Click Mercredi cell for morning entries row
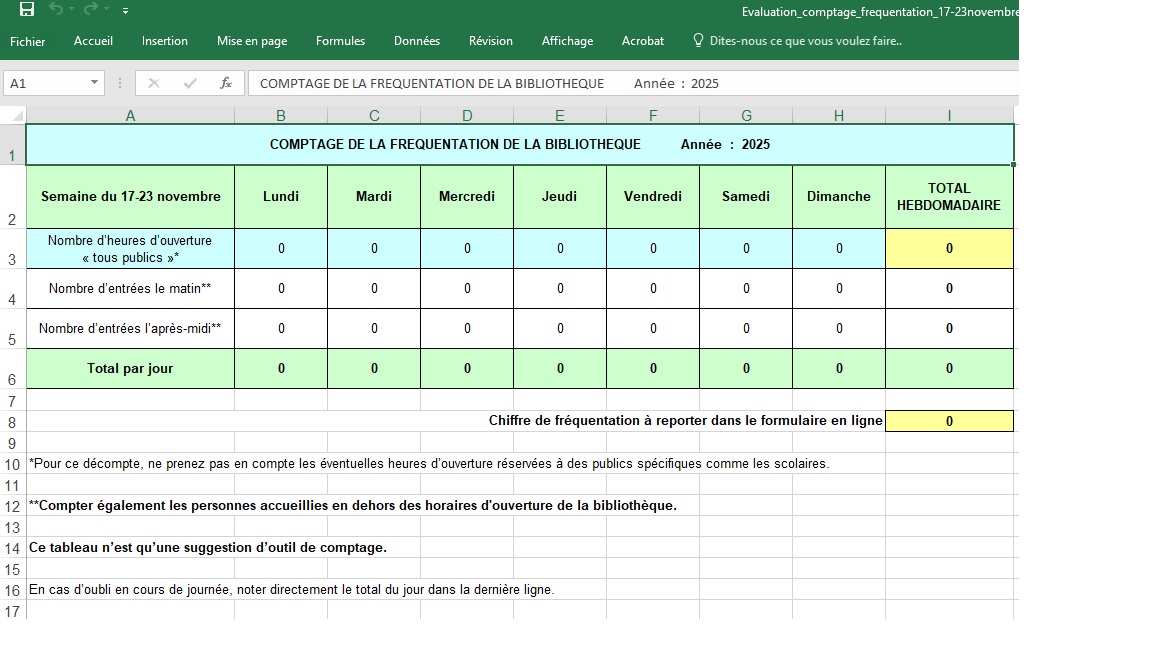This screenshot has height=648, width=1152. click(x=467, y=289)
